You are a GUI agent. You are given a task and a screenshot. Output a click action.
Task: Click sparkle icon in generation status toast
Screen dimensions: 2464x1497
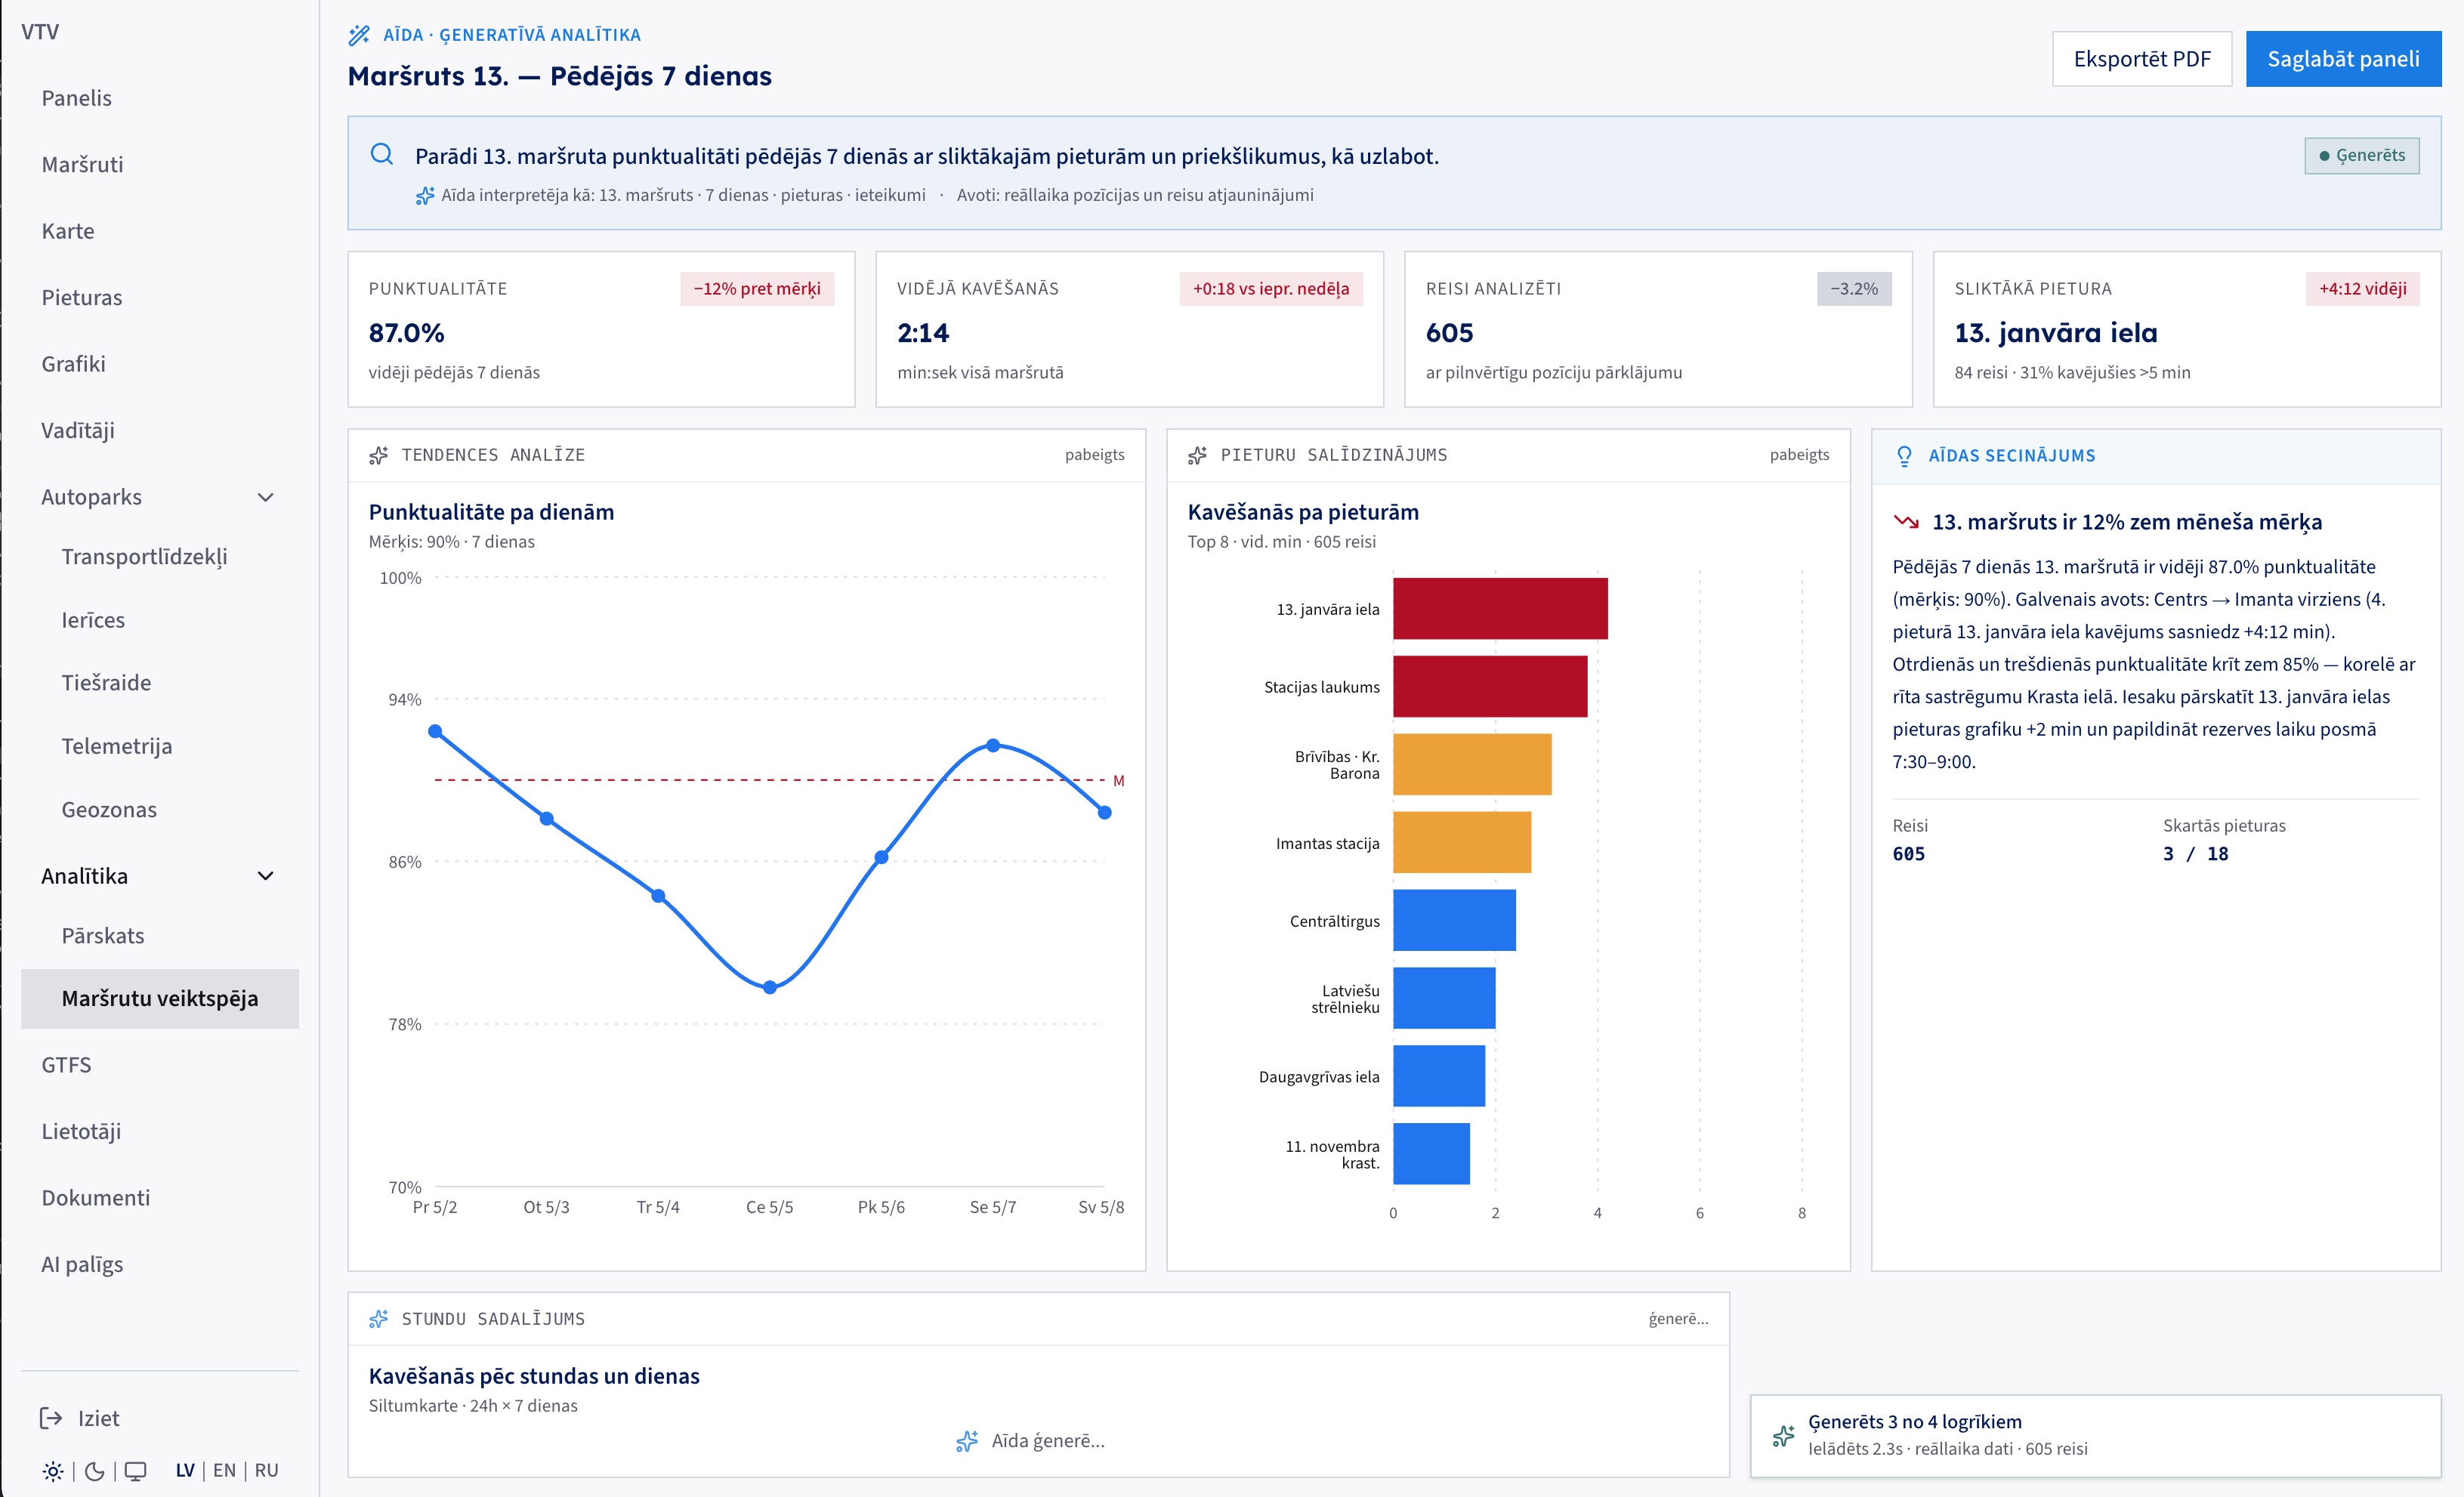click(1783, 1436)
